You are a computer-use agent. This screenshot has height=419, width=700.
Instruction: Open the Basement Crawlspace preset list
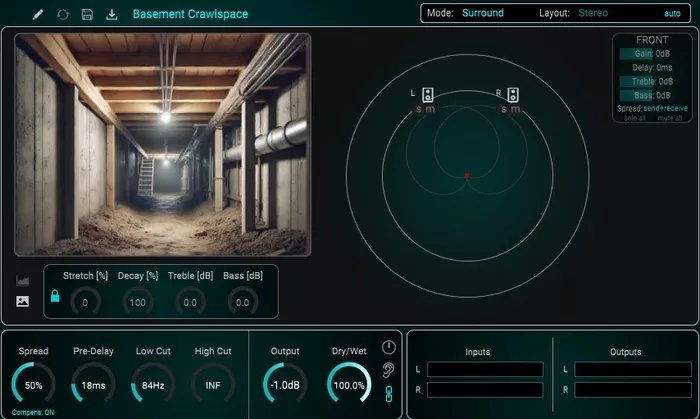point(190,14)
